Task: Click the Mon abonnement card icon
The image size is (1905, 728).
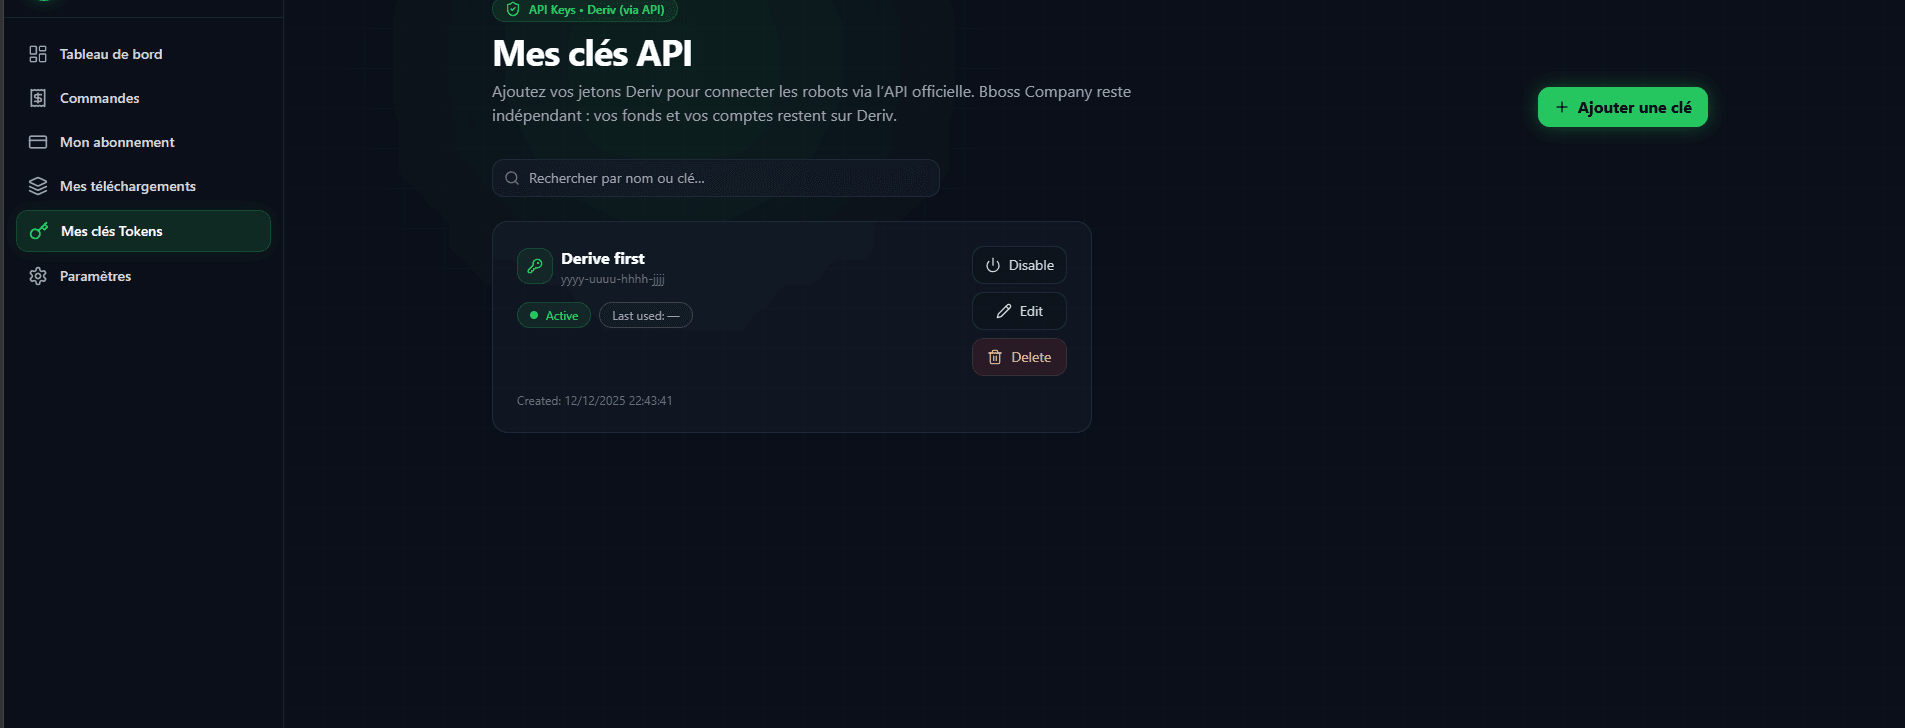Action: 38,142
